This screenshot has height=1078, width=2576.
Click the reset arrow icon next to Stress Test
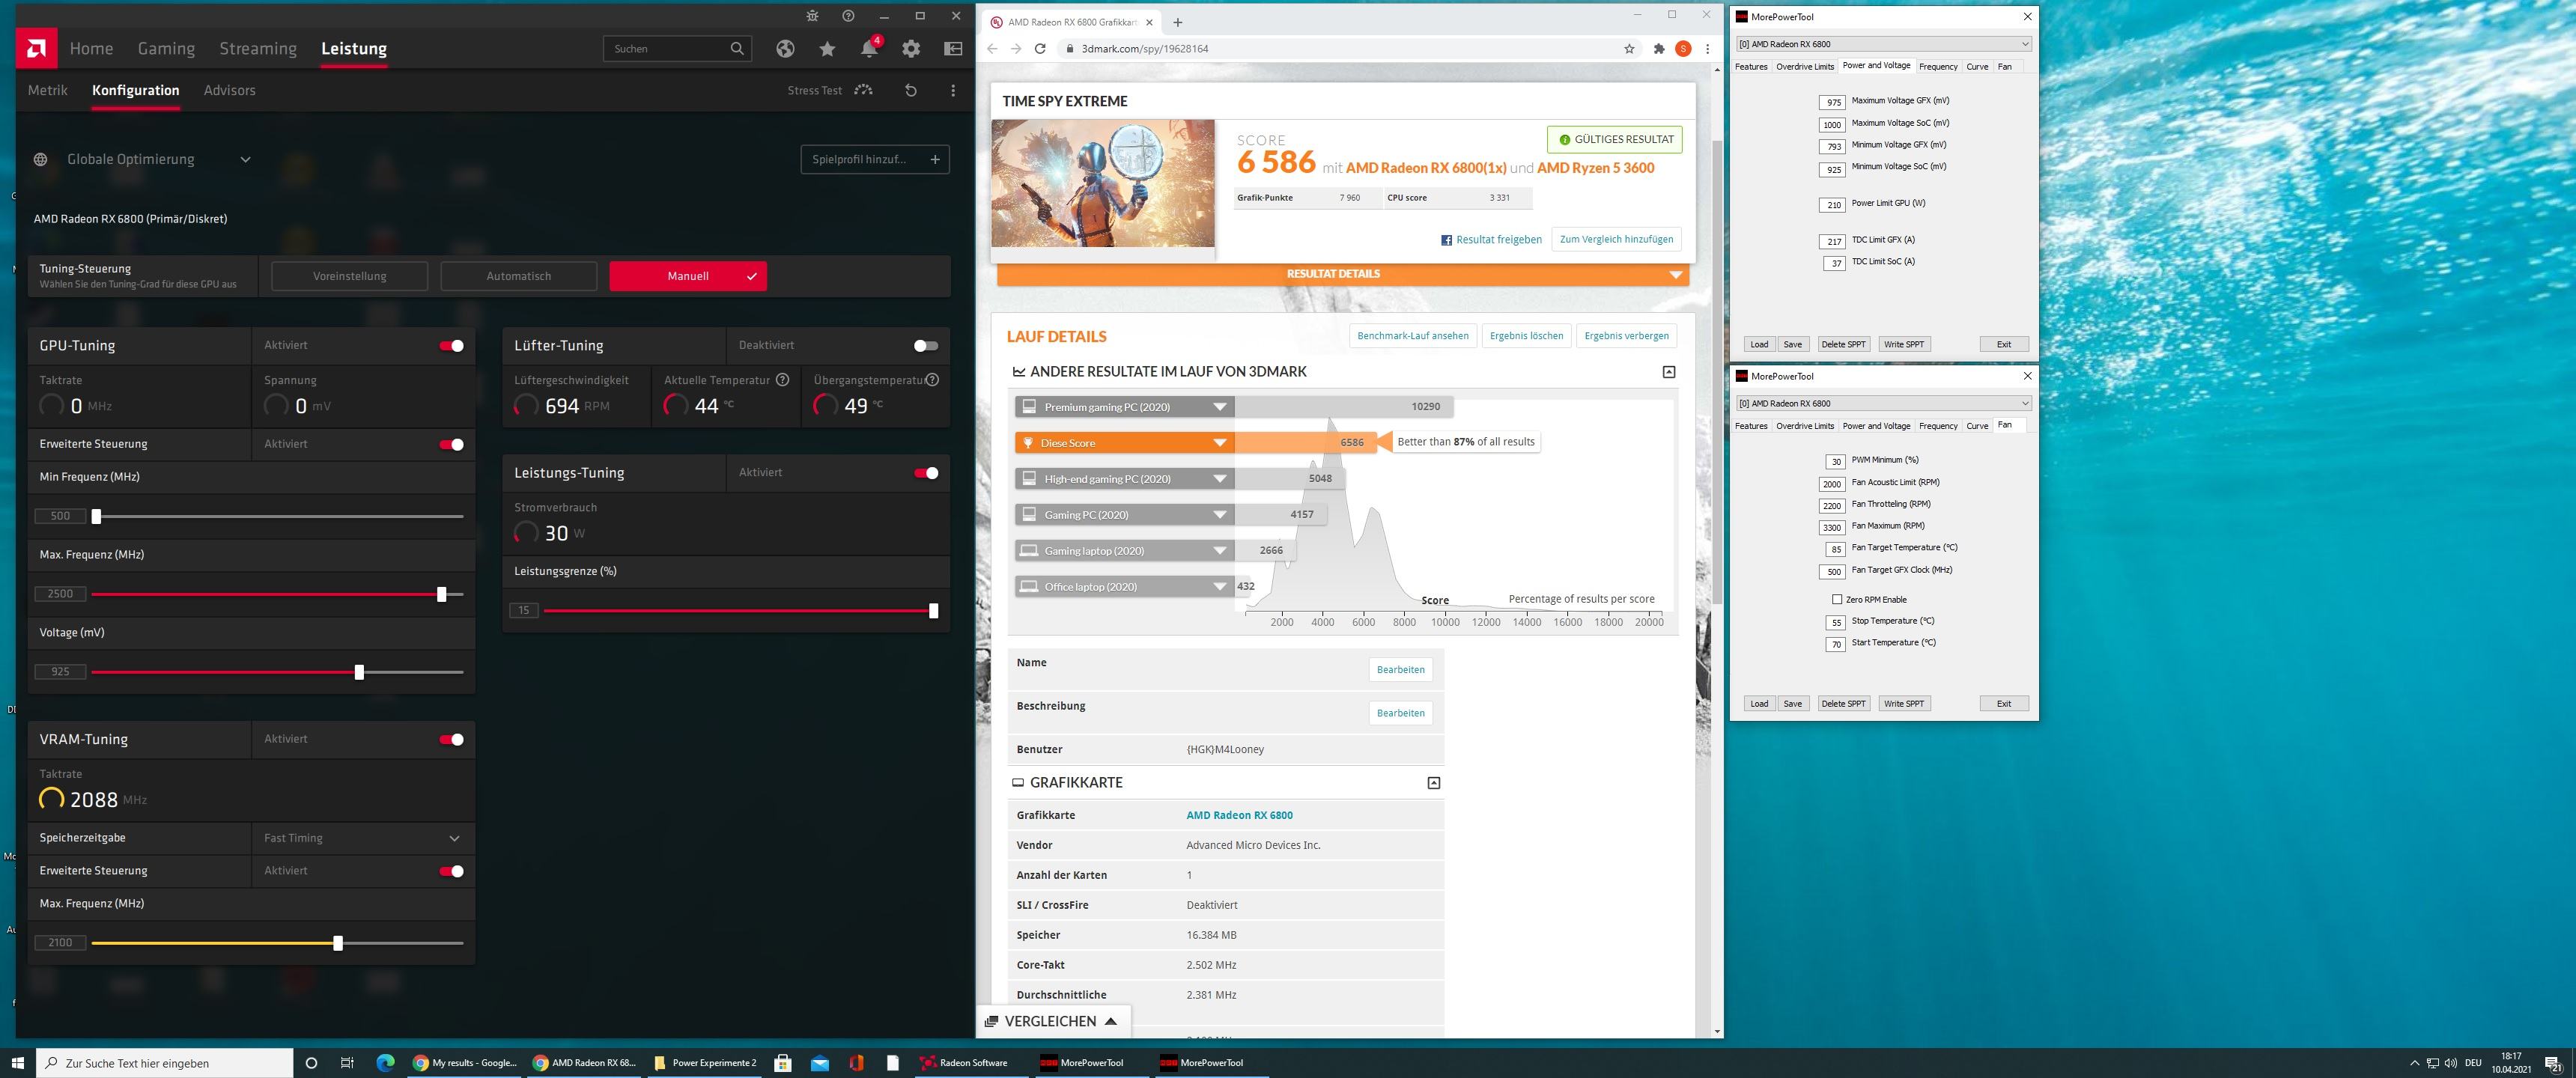pyautogui.click(x=911, y=90)
